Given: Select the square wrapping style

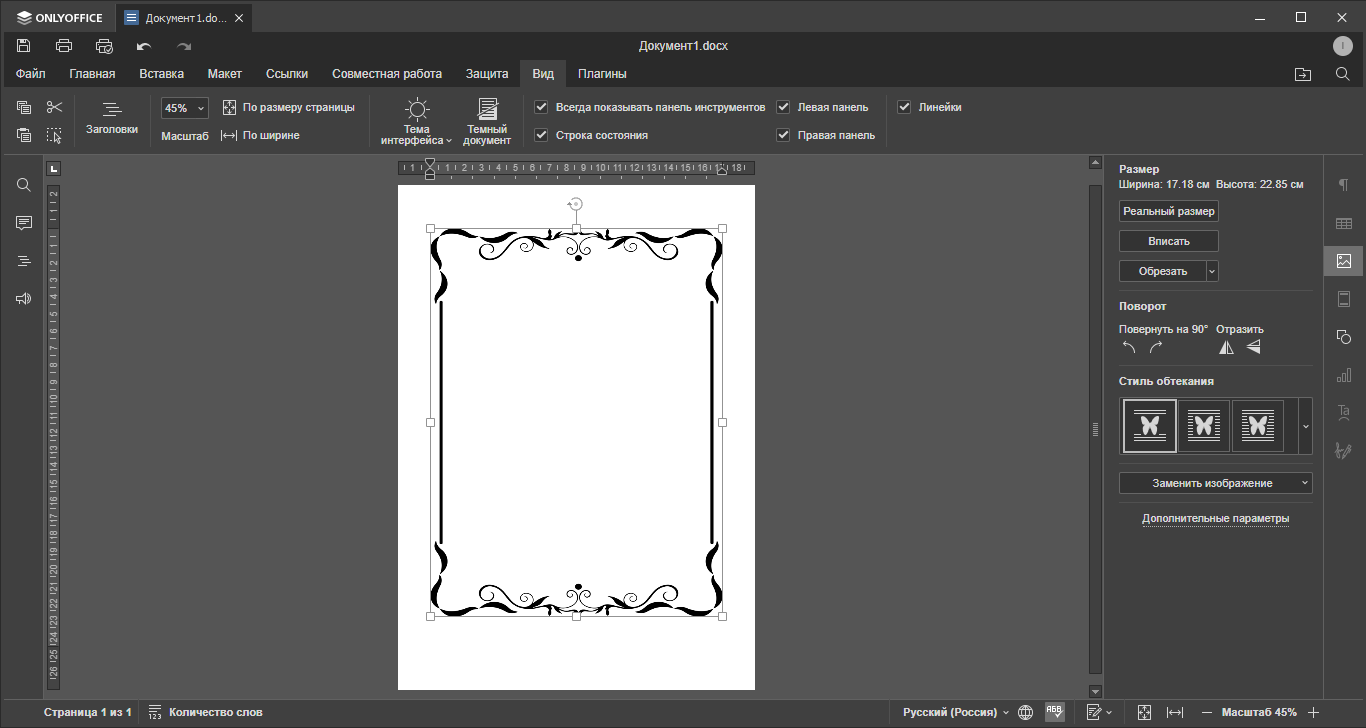Looking at the screenshot, I should [1204, 426].
